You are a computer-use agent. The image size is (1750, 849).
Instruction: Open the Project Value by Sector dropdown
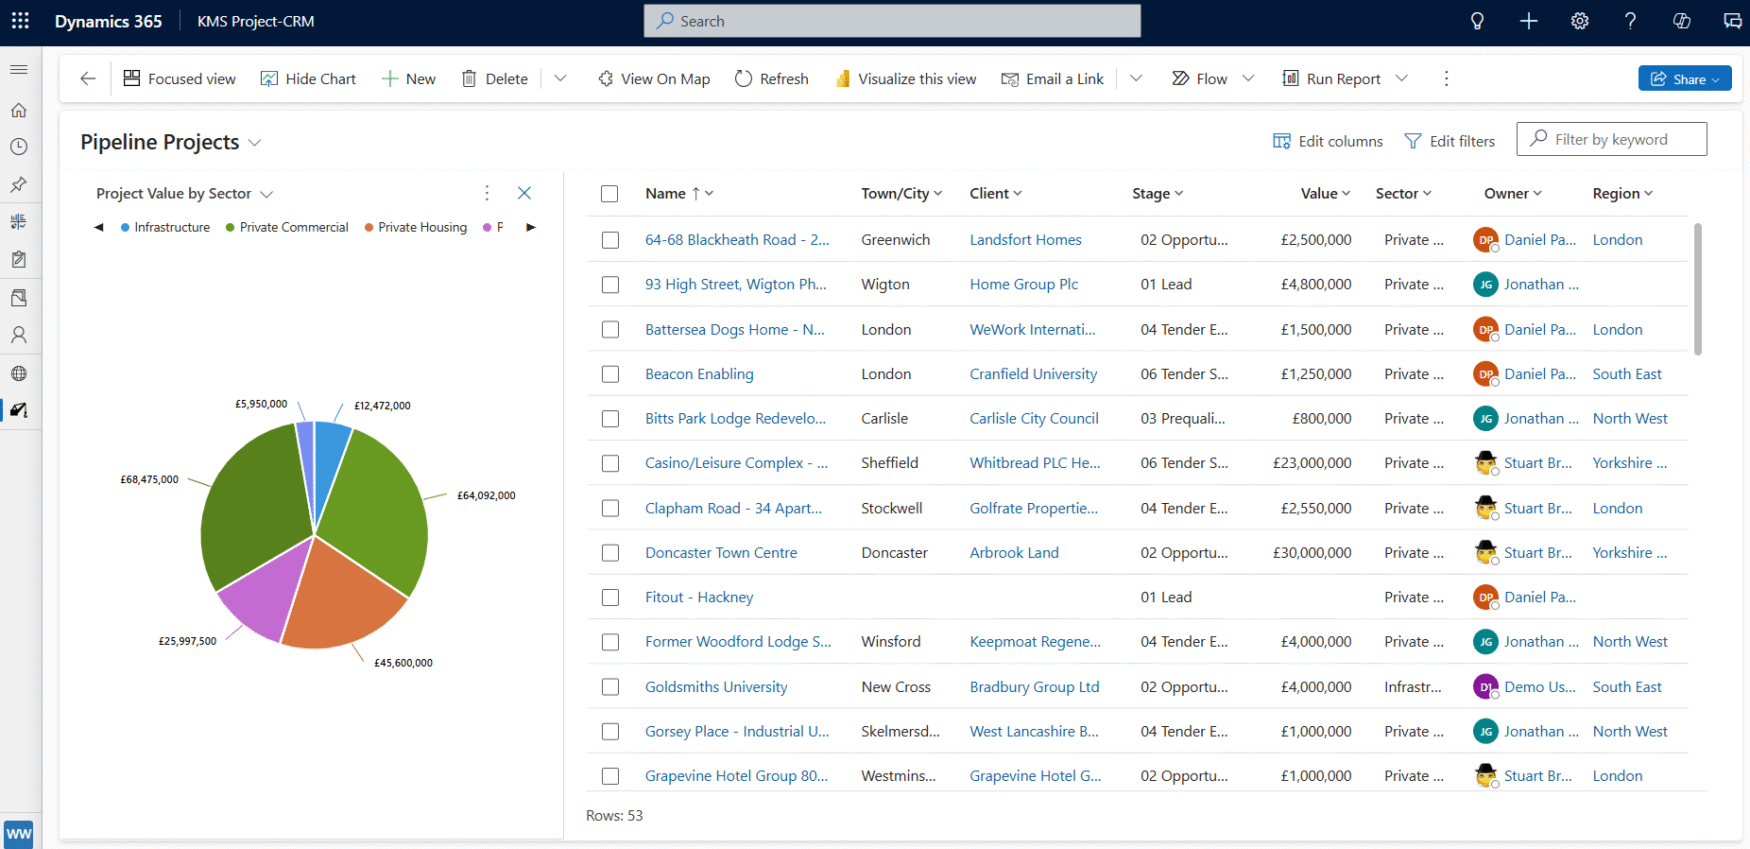click(x=266, y=194)
